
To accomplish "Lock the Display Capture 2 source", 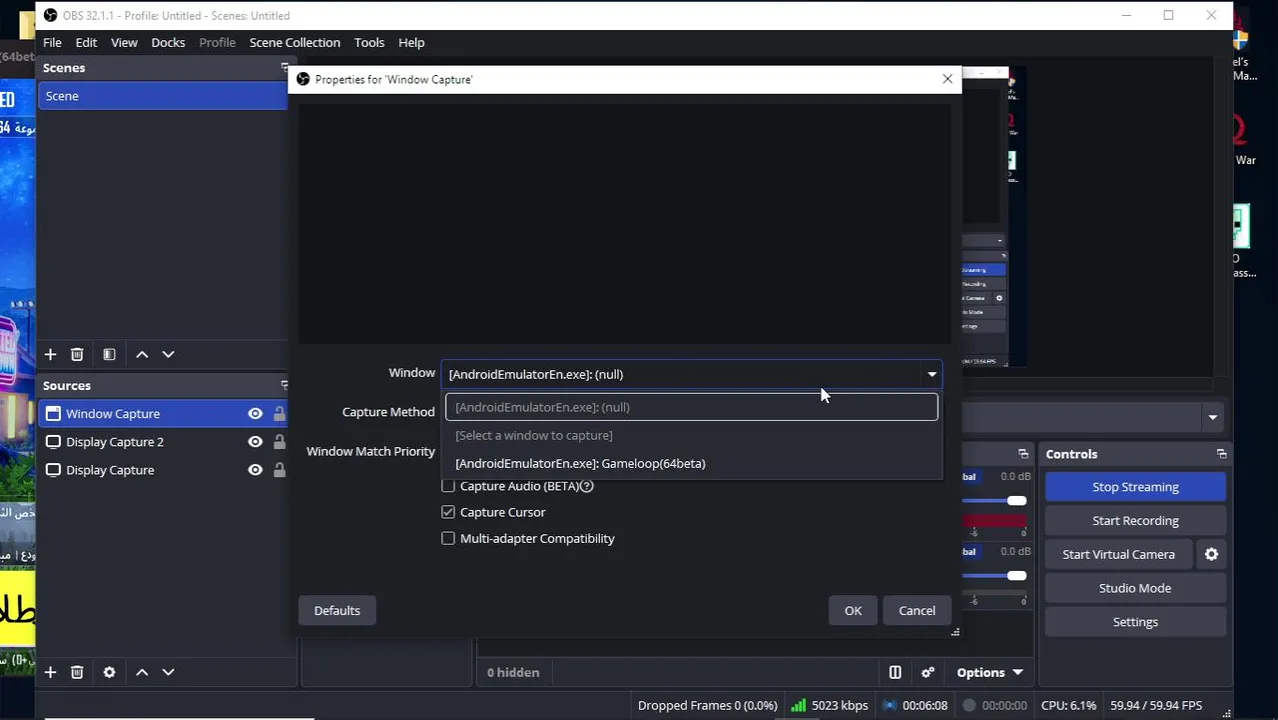I will pyautogui.click(x=279, y=441).
